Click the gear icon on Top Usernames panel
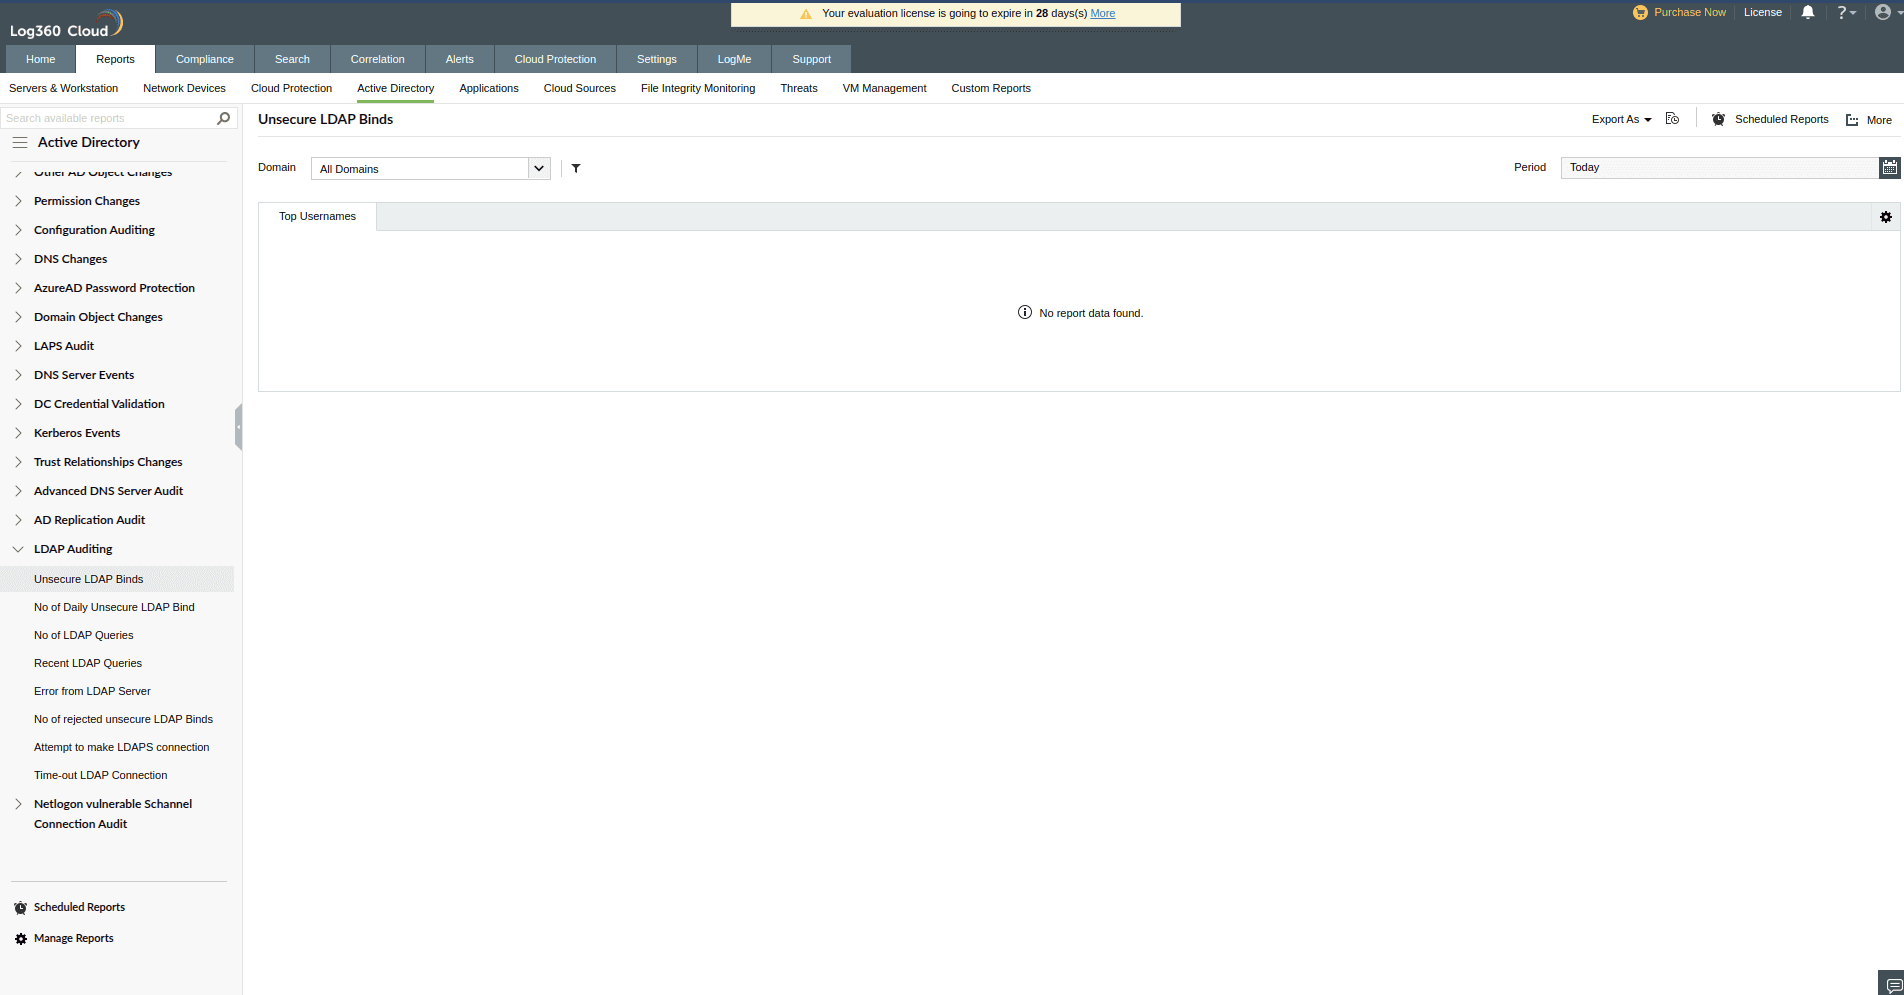1904x995 pixels. click(x=1886, y=216)
